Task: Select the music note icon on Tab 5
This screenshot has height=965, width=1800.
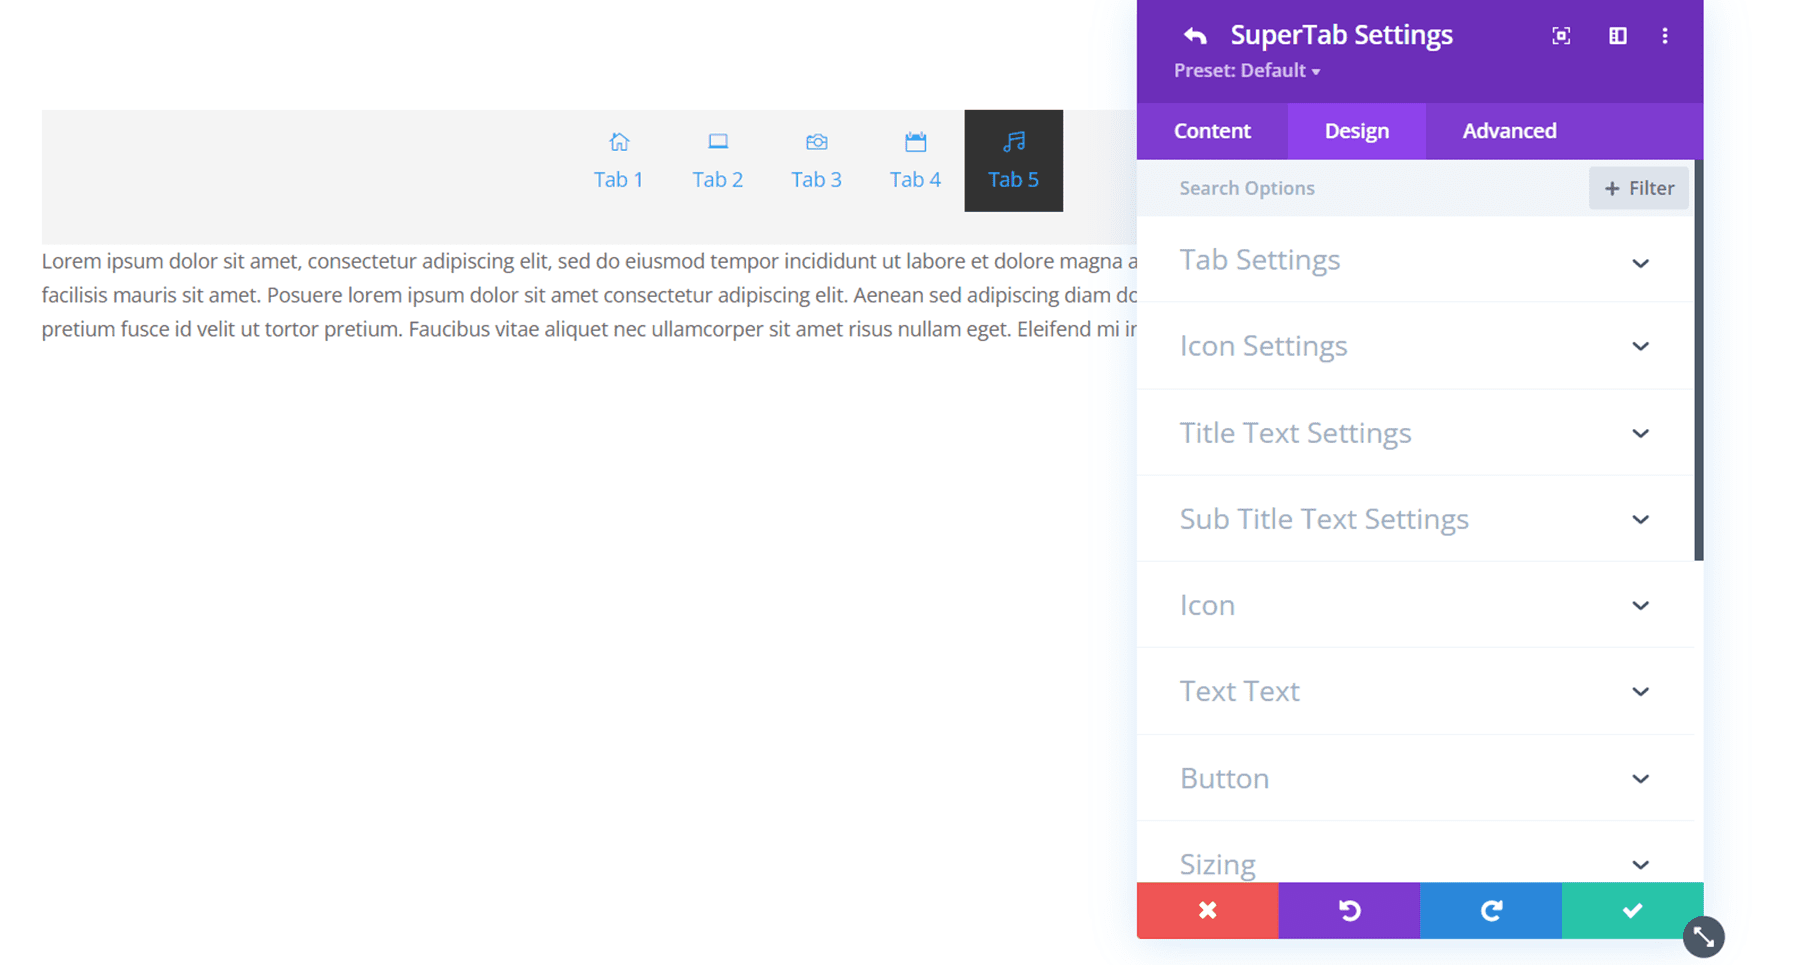Action: 1013,141
